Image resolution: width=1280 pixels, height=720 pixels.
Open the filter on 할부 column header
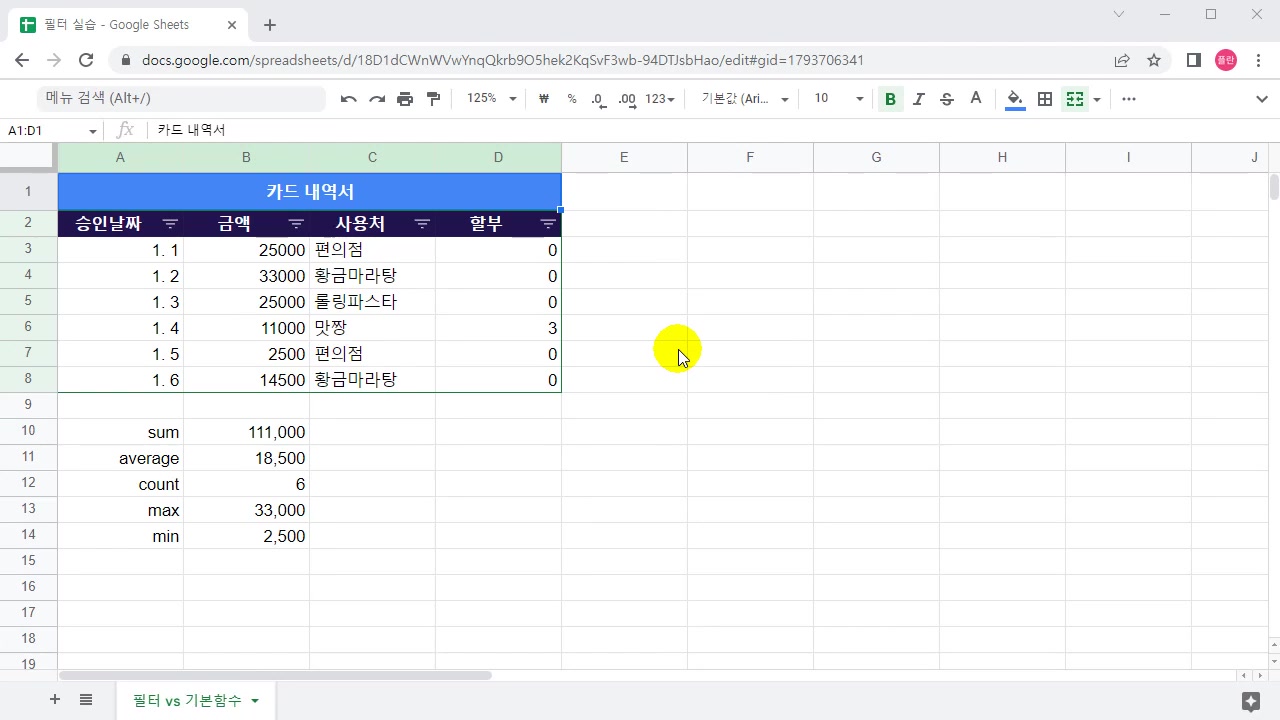pos(548,223)
